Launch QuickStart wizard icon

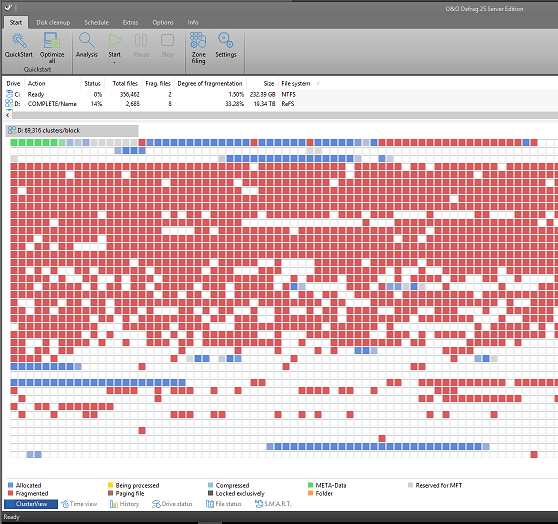coord(19,40)
